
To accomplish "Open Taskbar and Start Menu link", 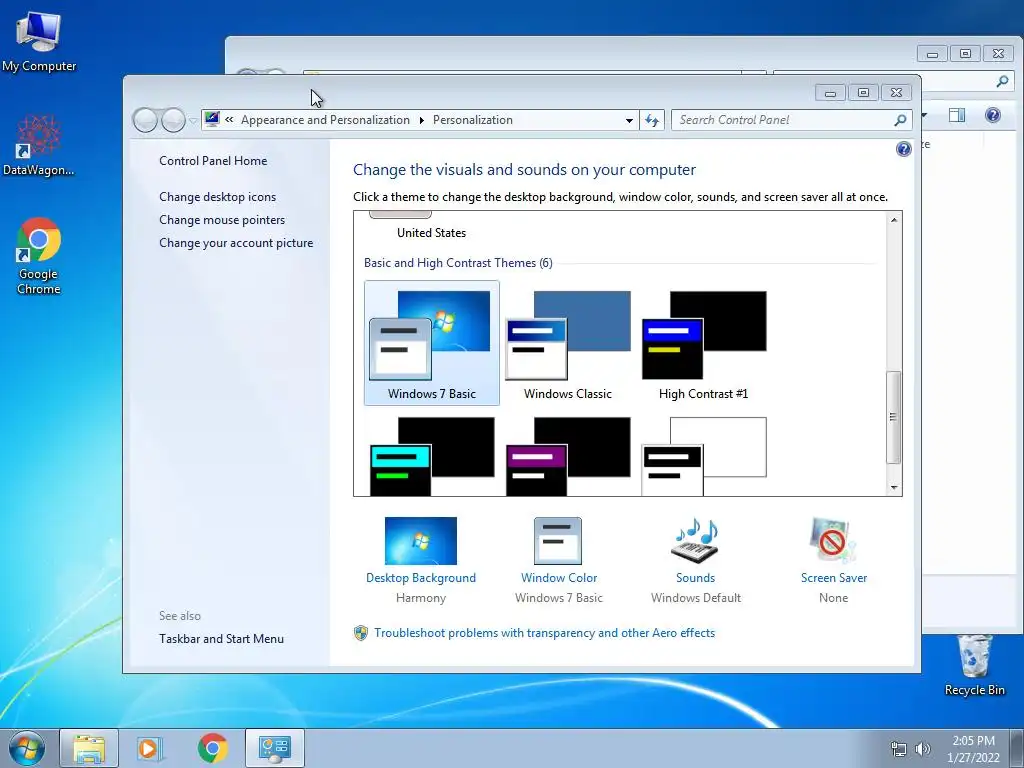I will pos(221,639).
